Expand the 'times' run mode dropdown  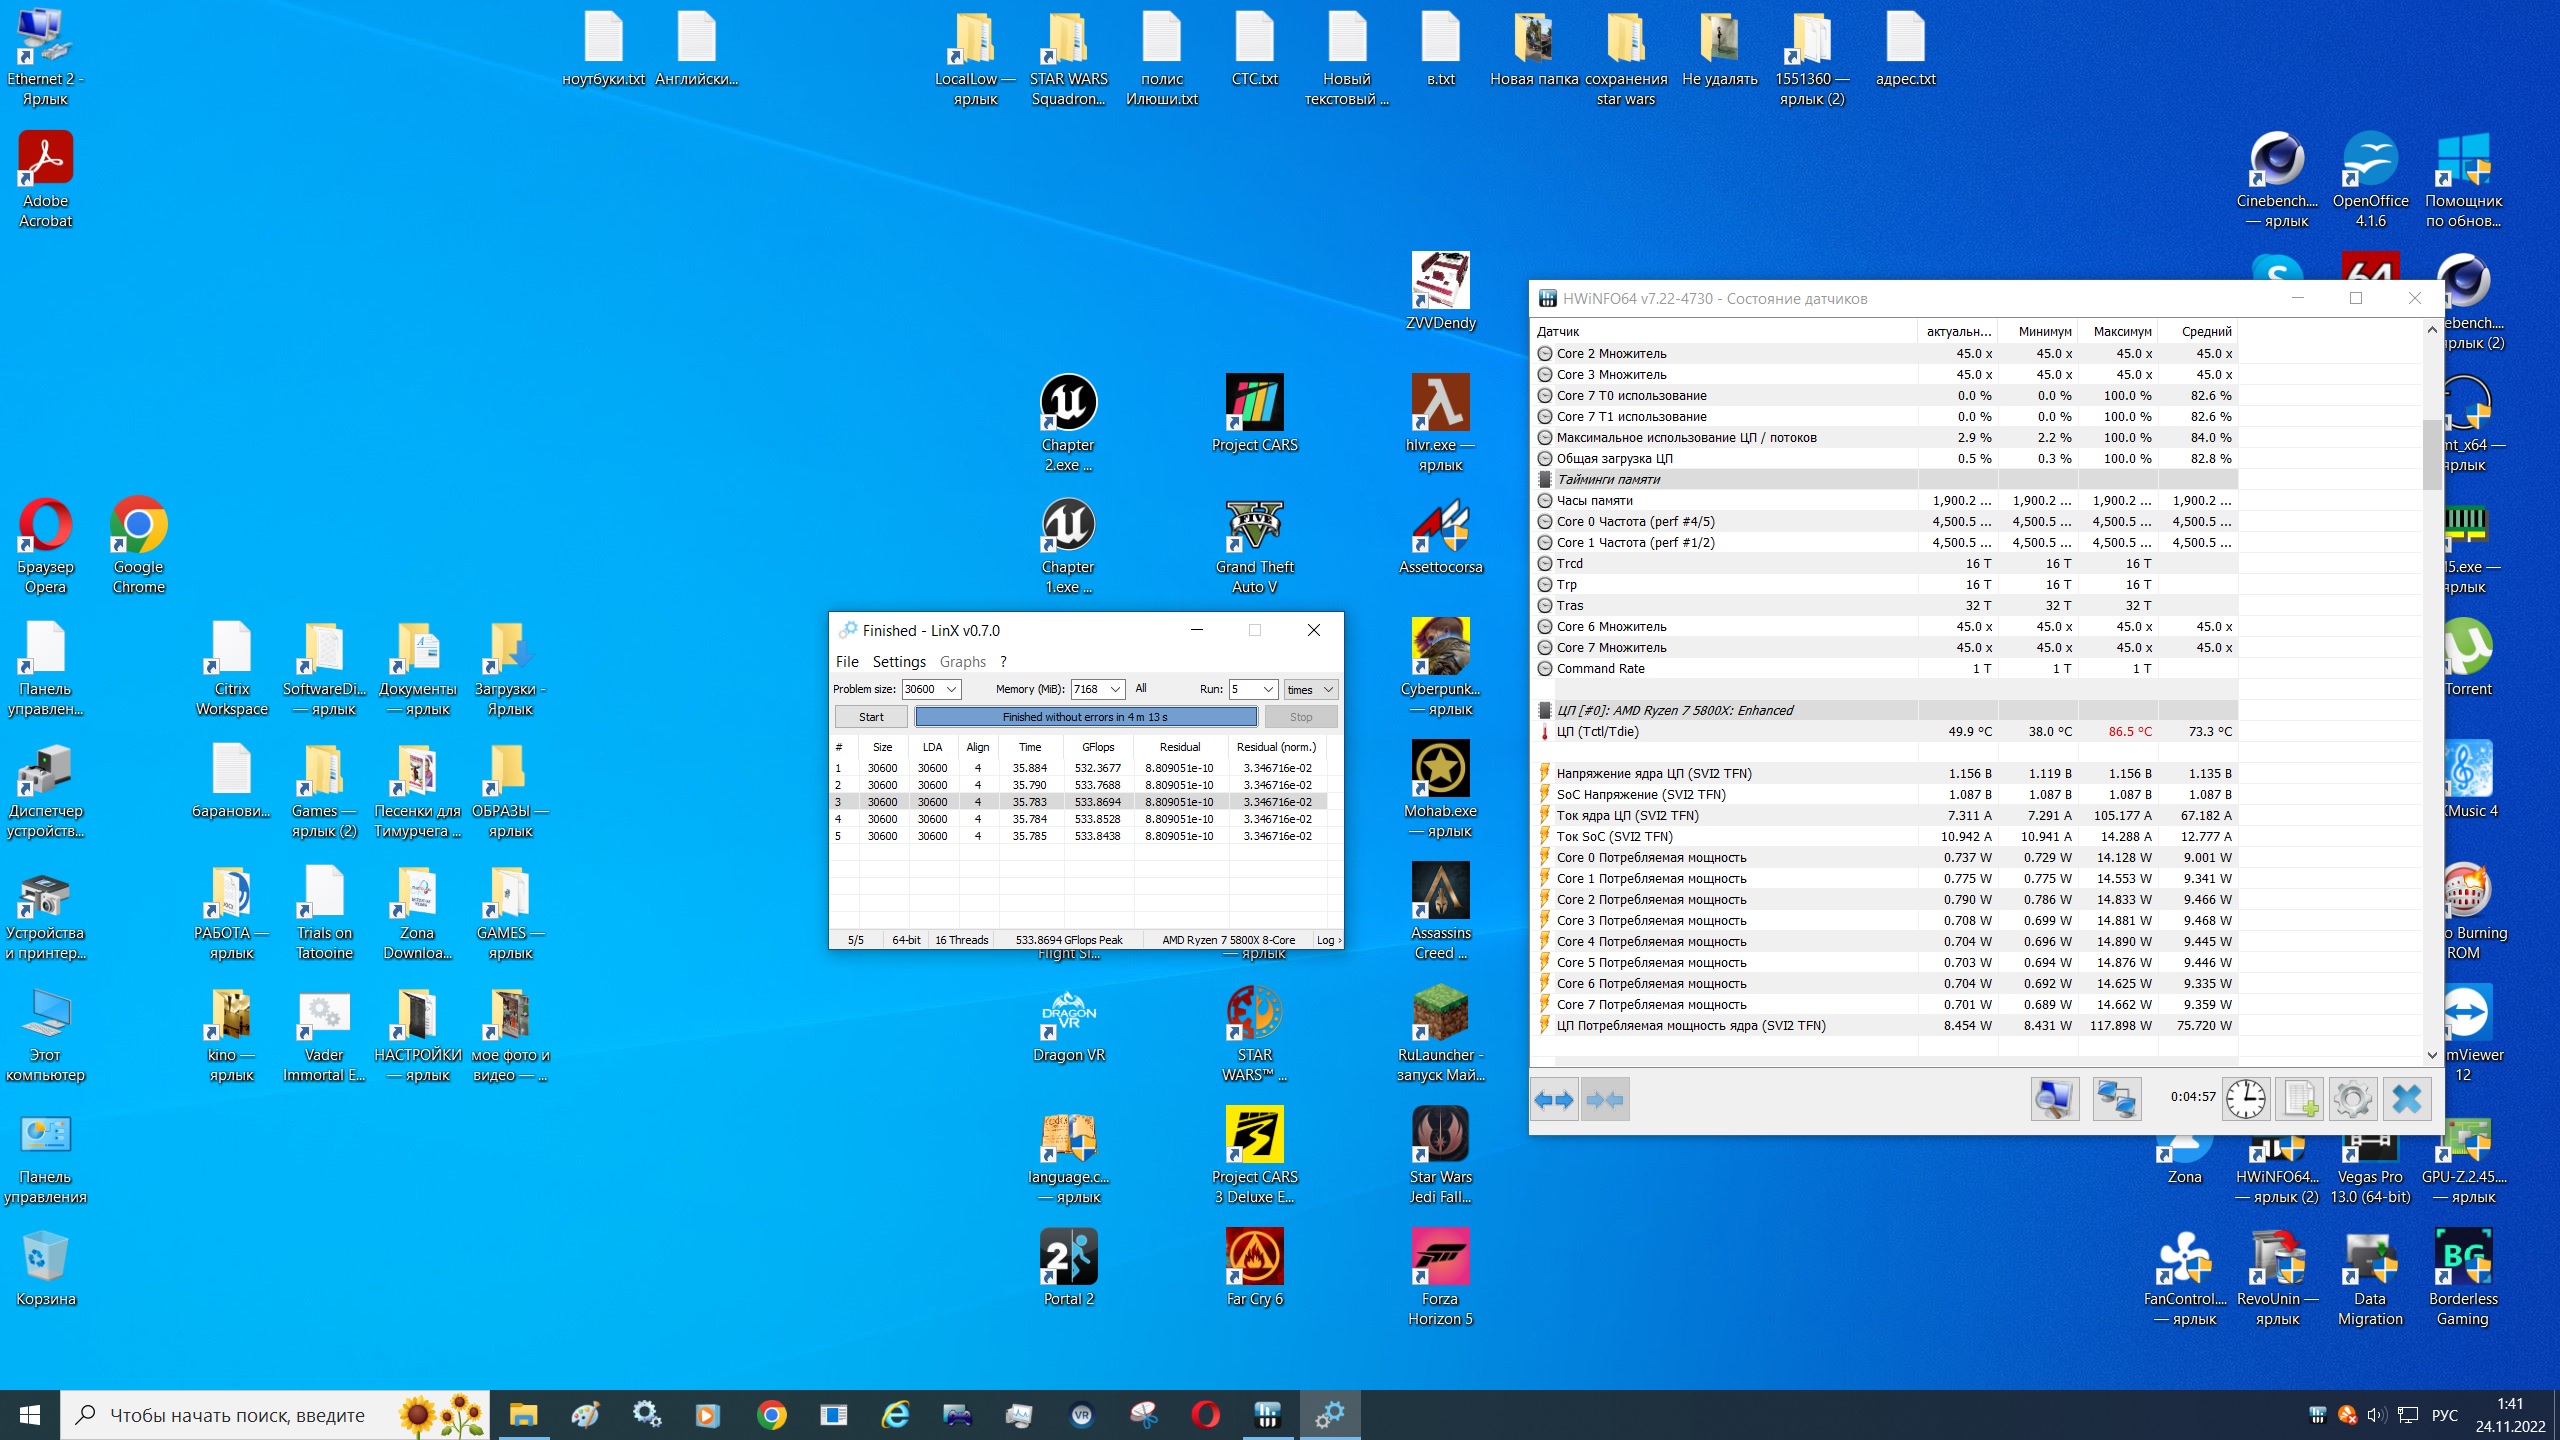(1328, 689)
